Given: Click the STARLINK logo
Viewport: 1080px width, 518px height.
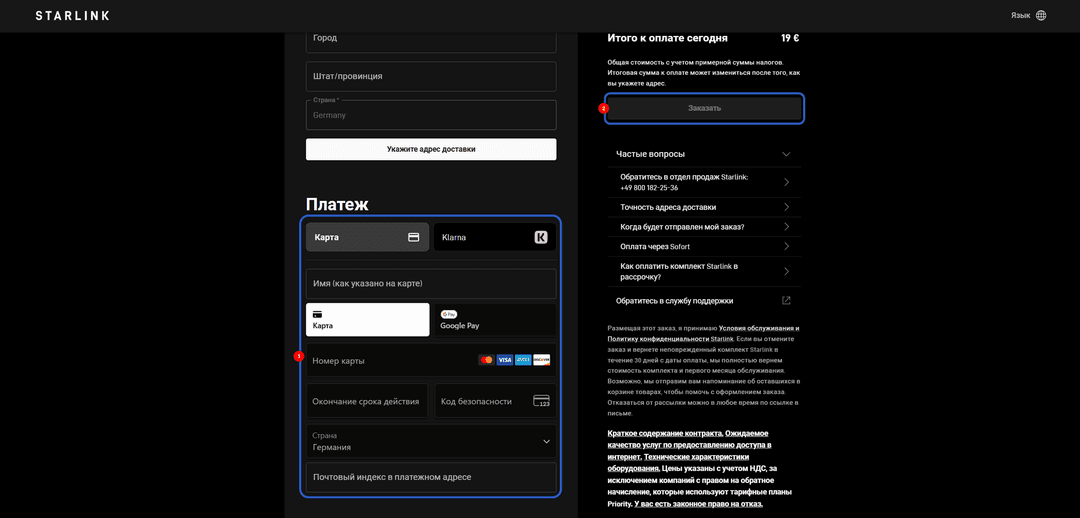Looking at the screenshot, I should pyautogui.click(x=72, y=16).
